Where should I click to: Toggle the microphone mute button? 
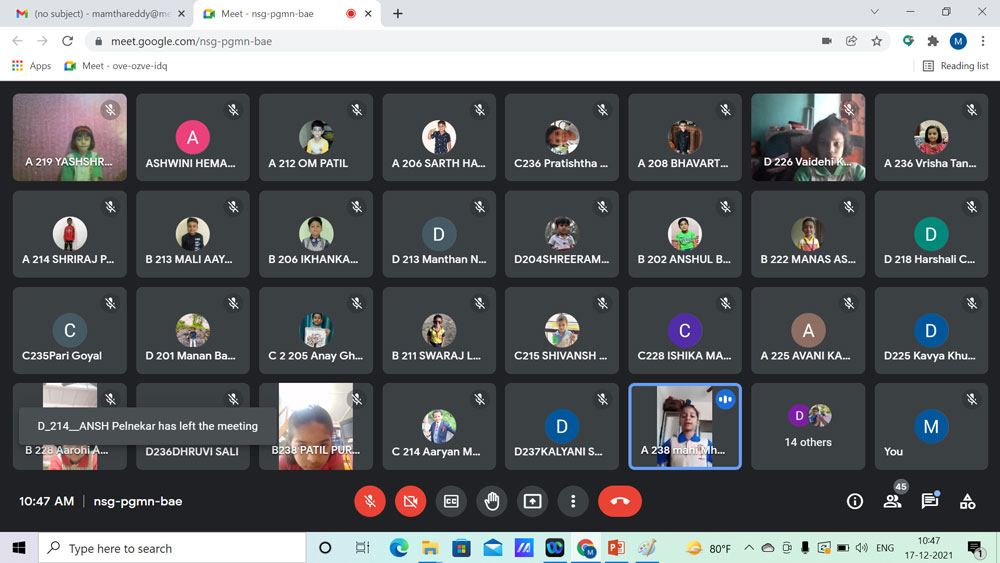(x=370, y=501)
